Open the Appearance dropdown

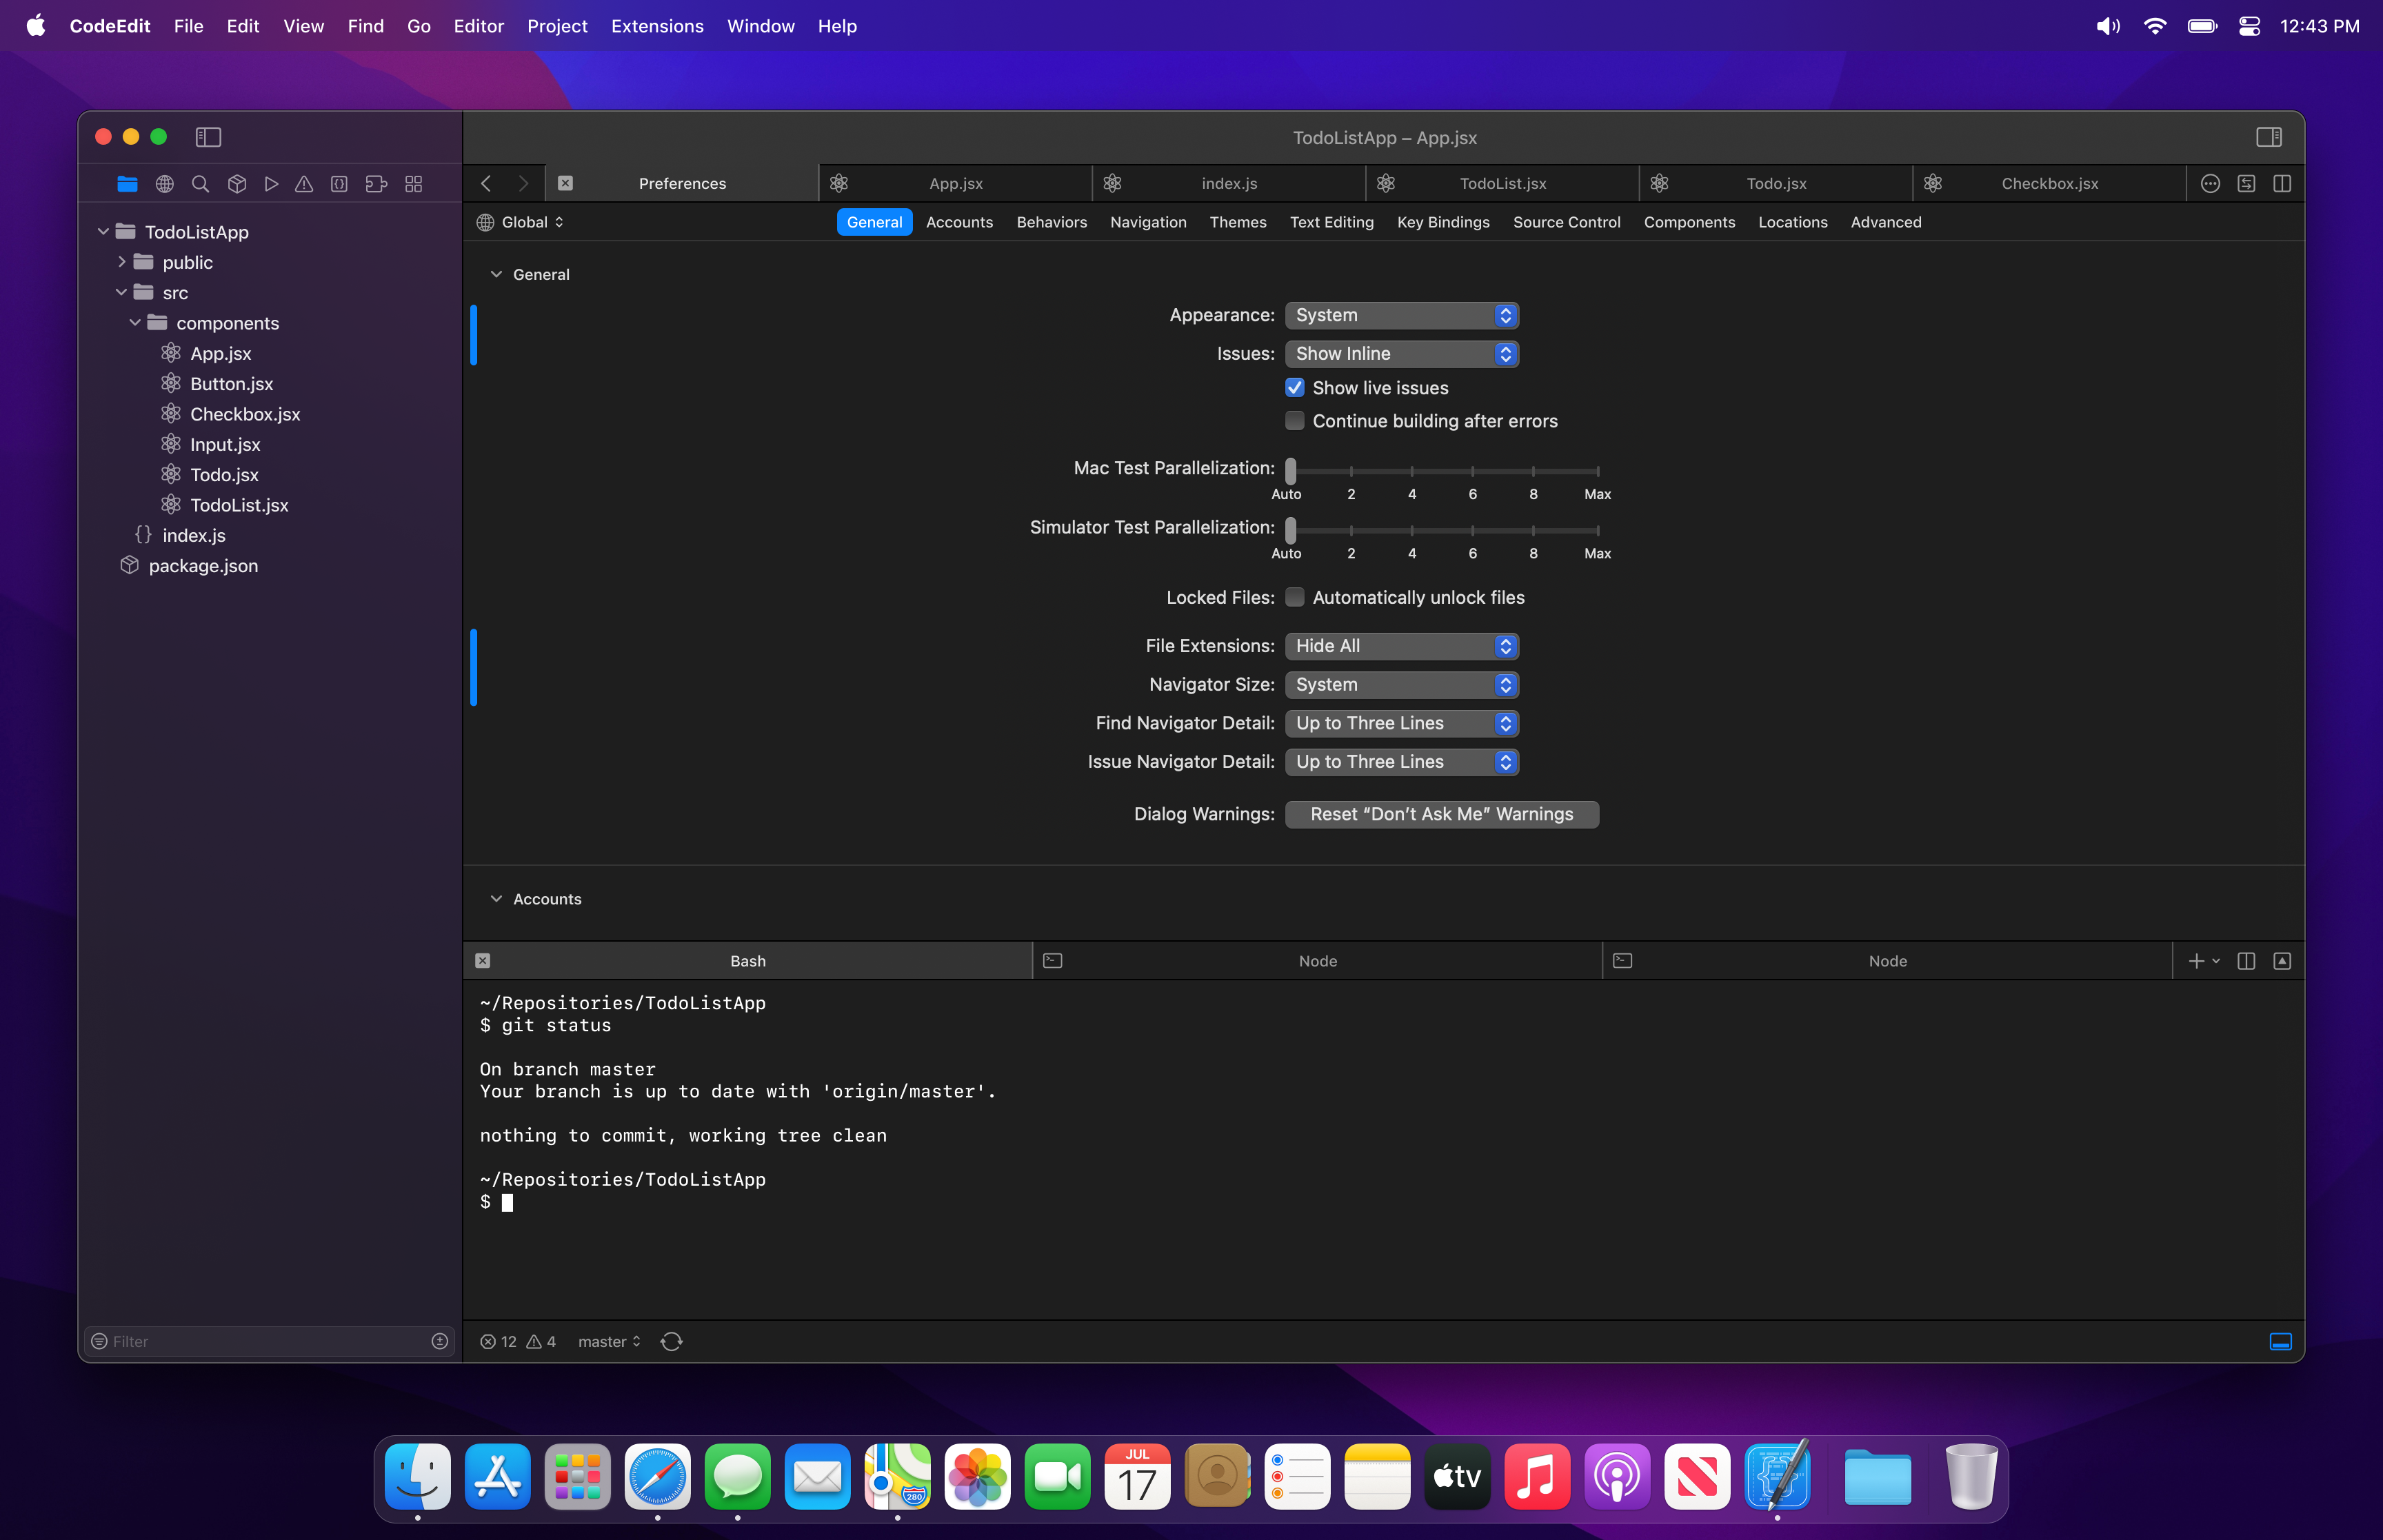1402,315
